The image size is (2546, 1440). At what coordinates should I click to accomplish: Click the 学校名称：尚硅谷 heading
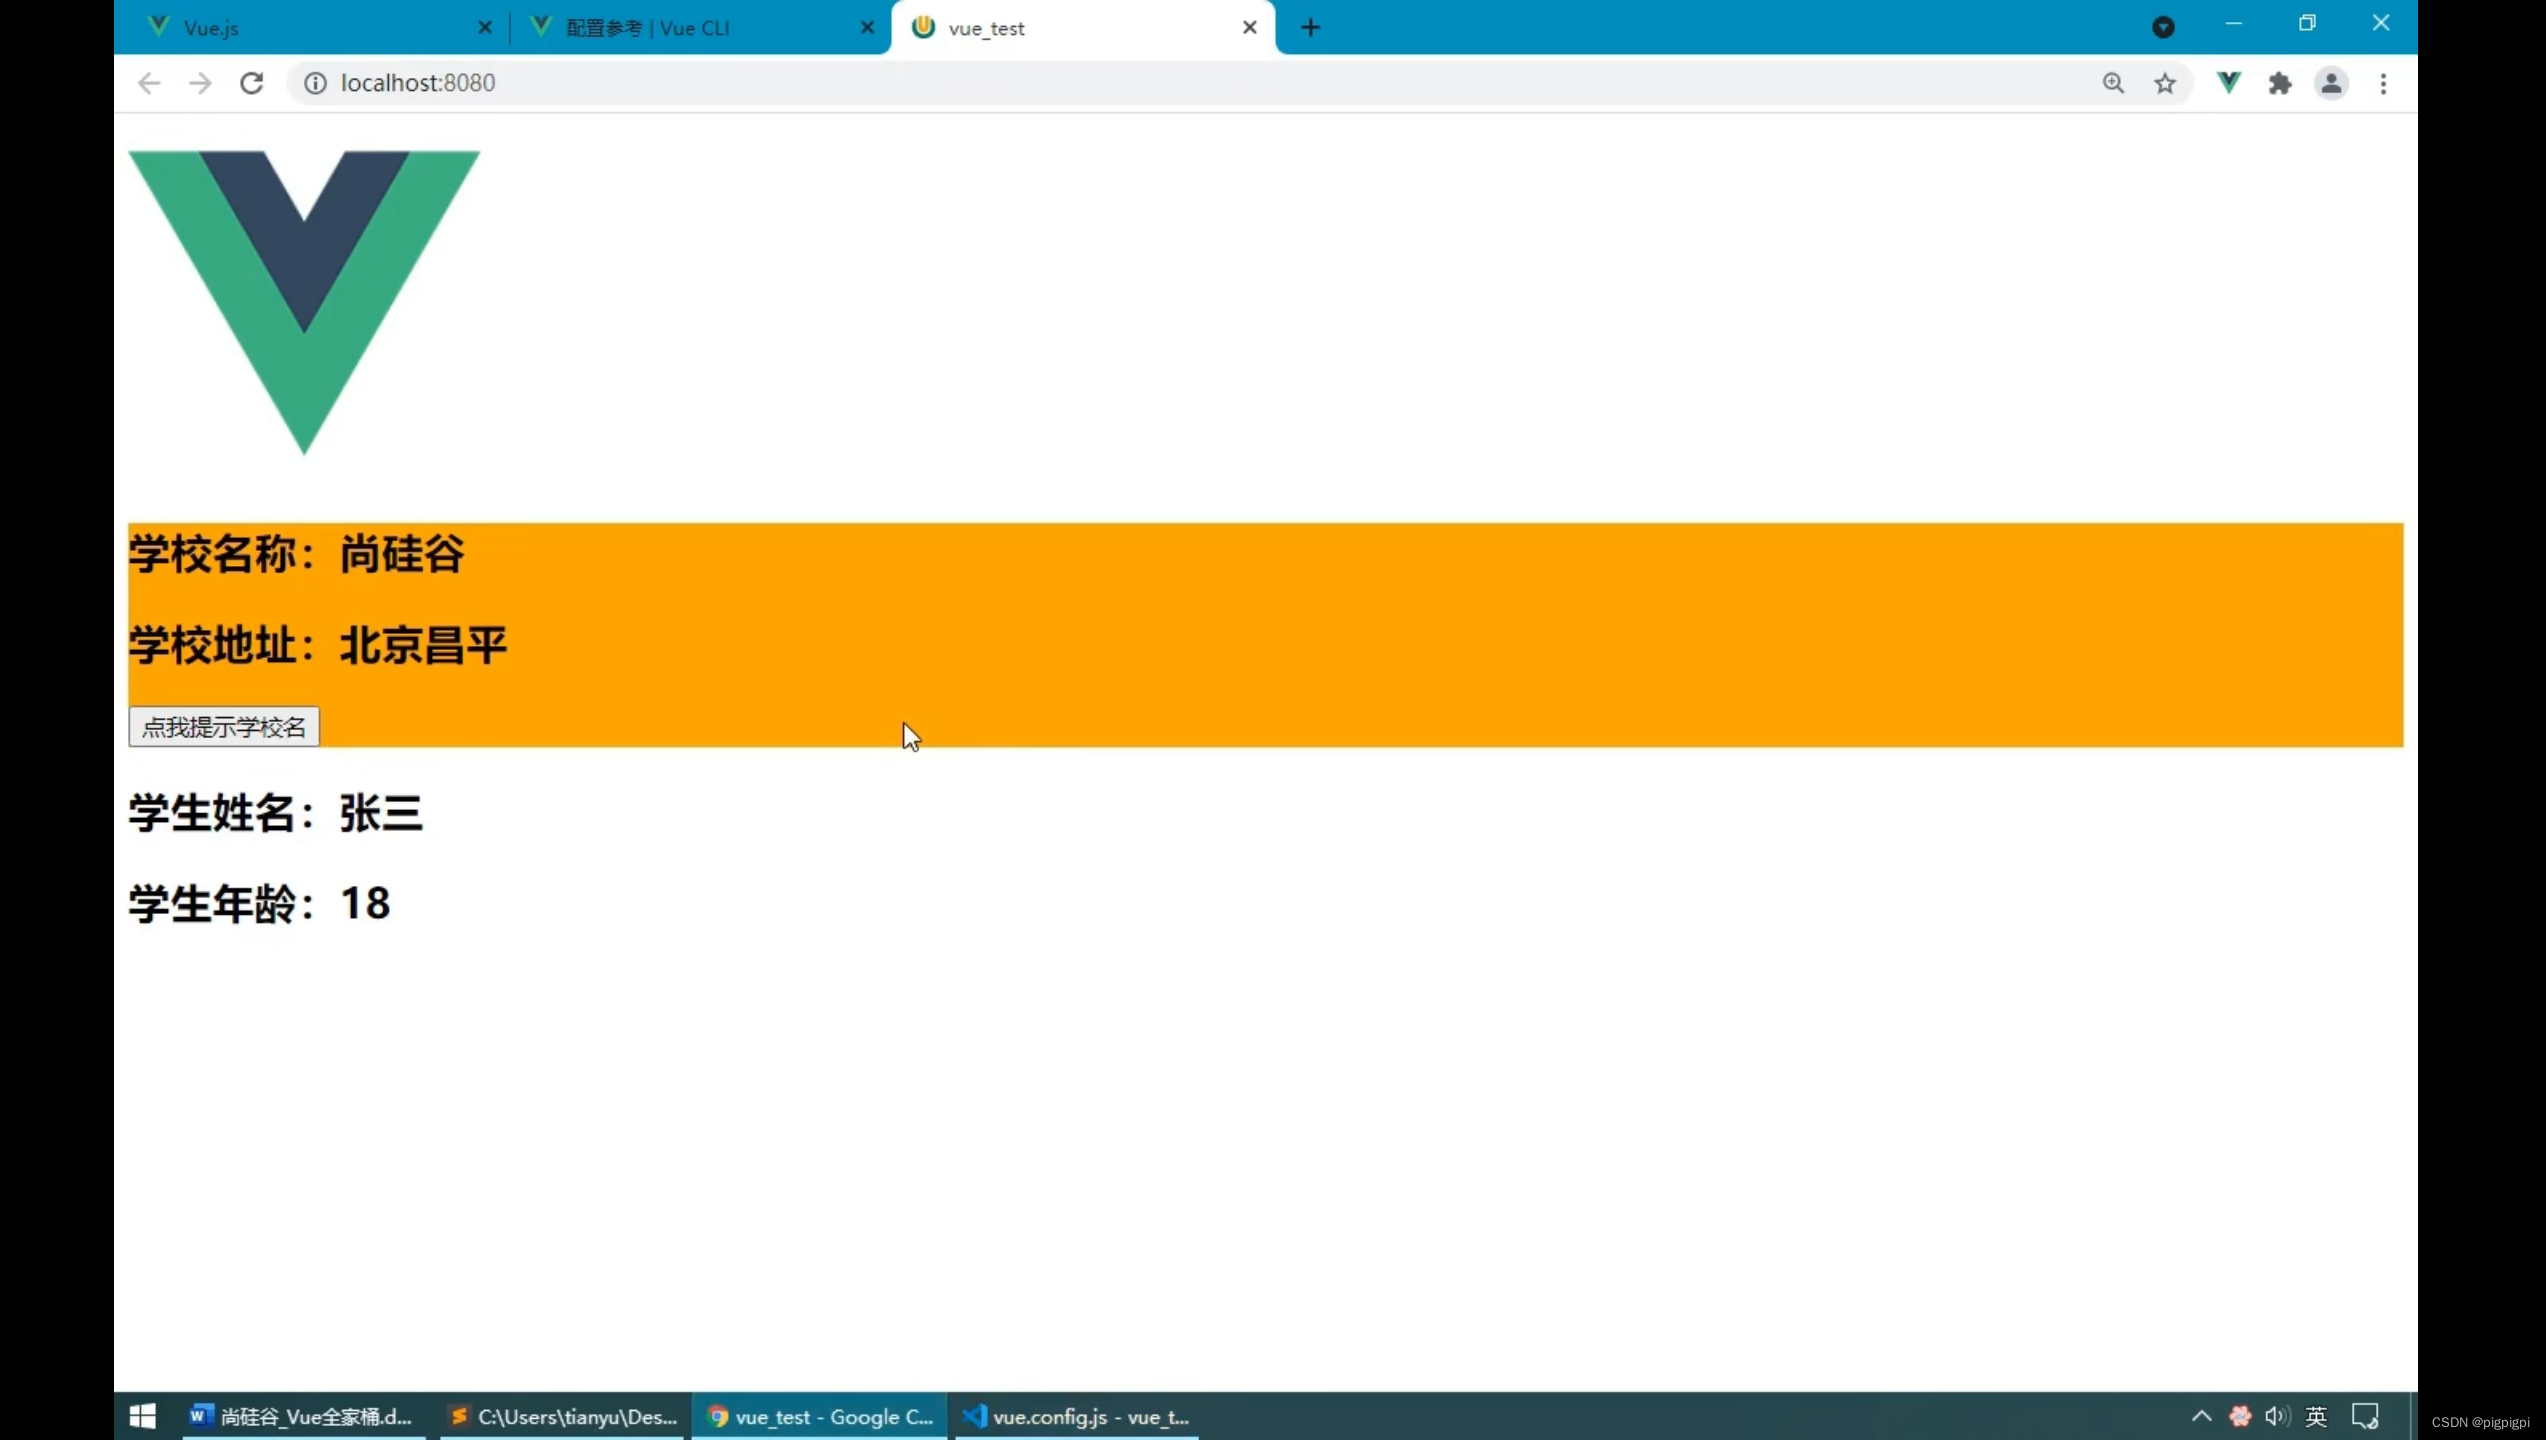[297, 554]
